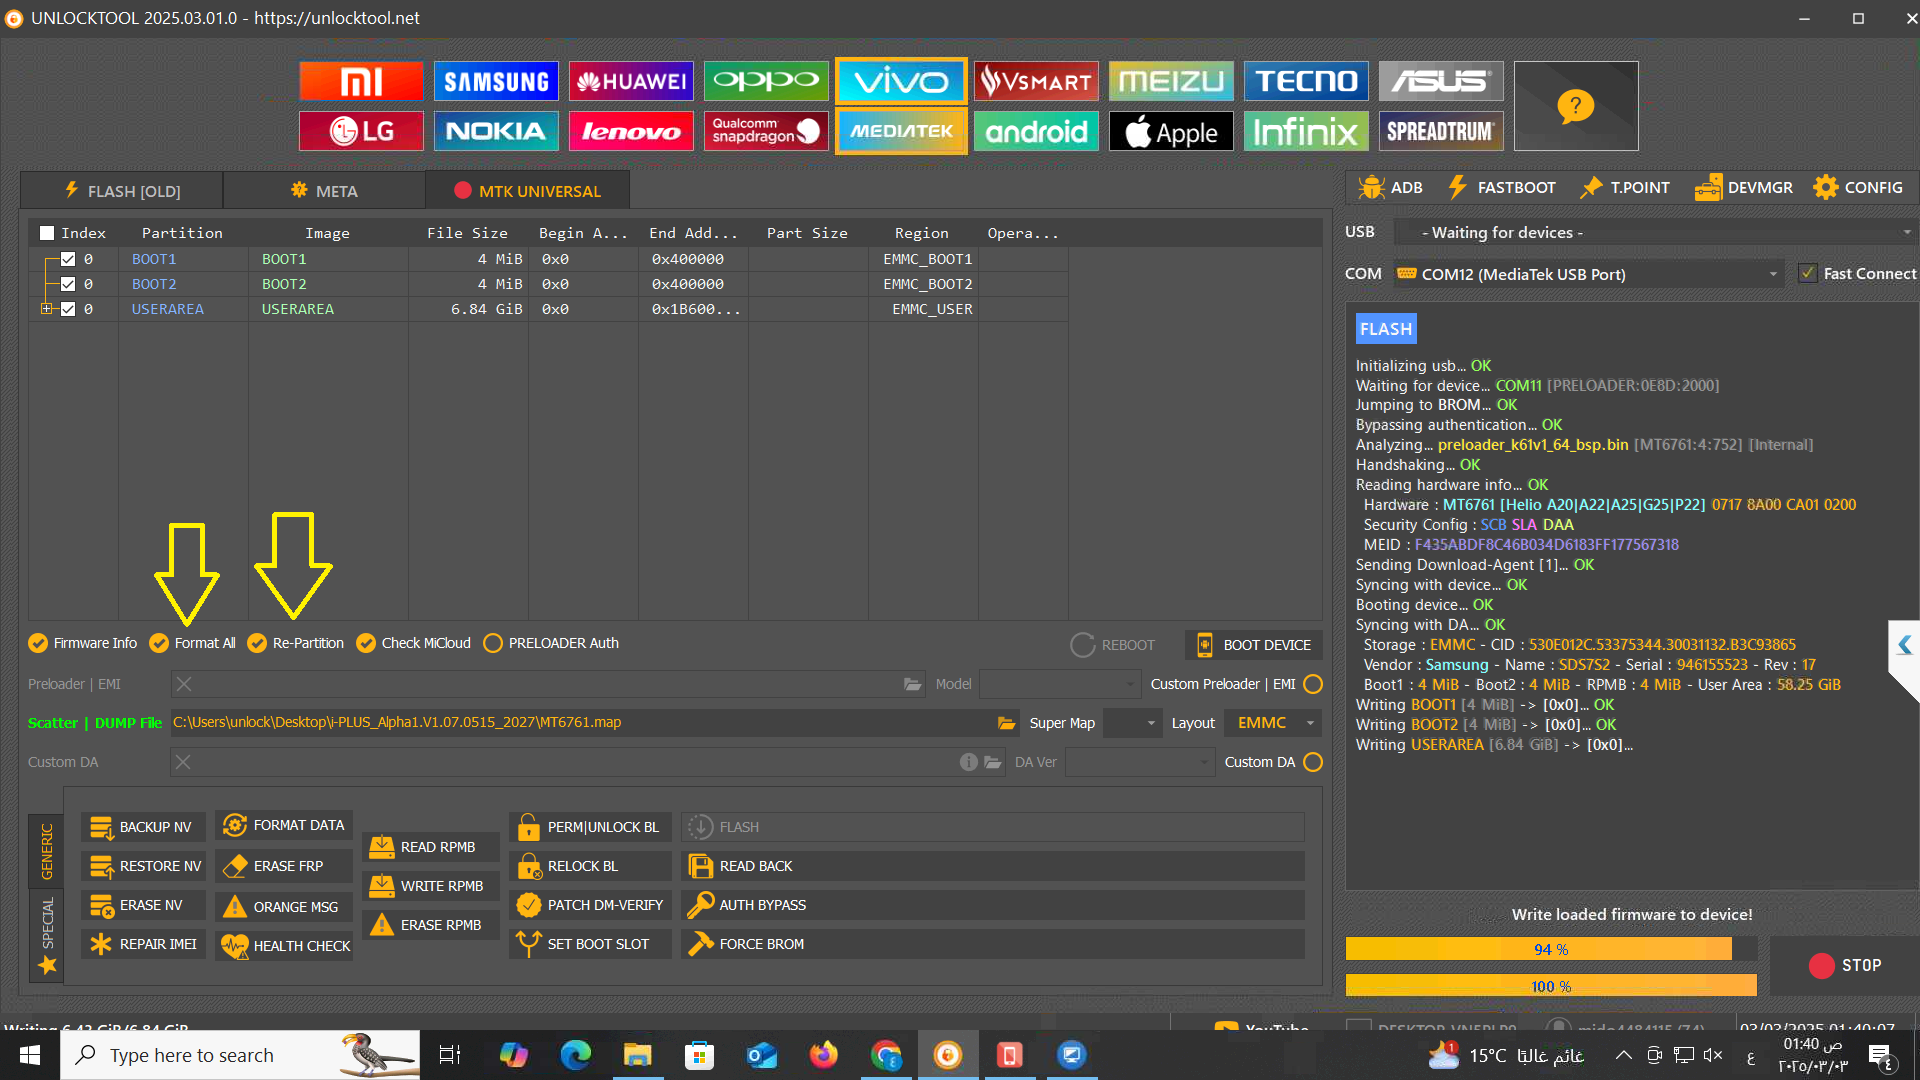Enable the Fast Connect checkbox
Screen dimensions: 1920x1080
coord(1808,274)
